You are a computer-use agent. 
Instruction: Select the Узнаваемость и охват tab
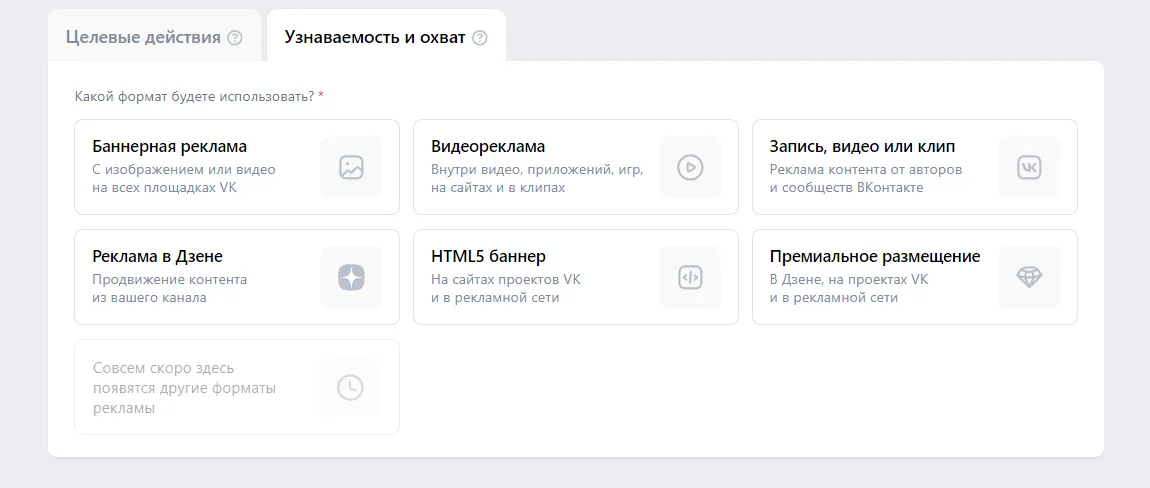[386, 37]
